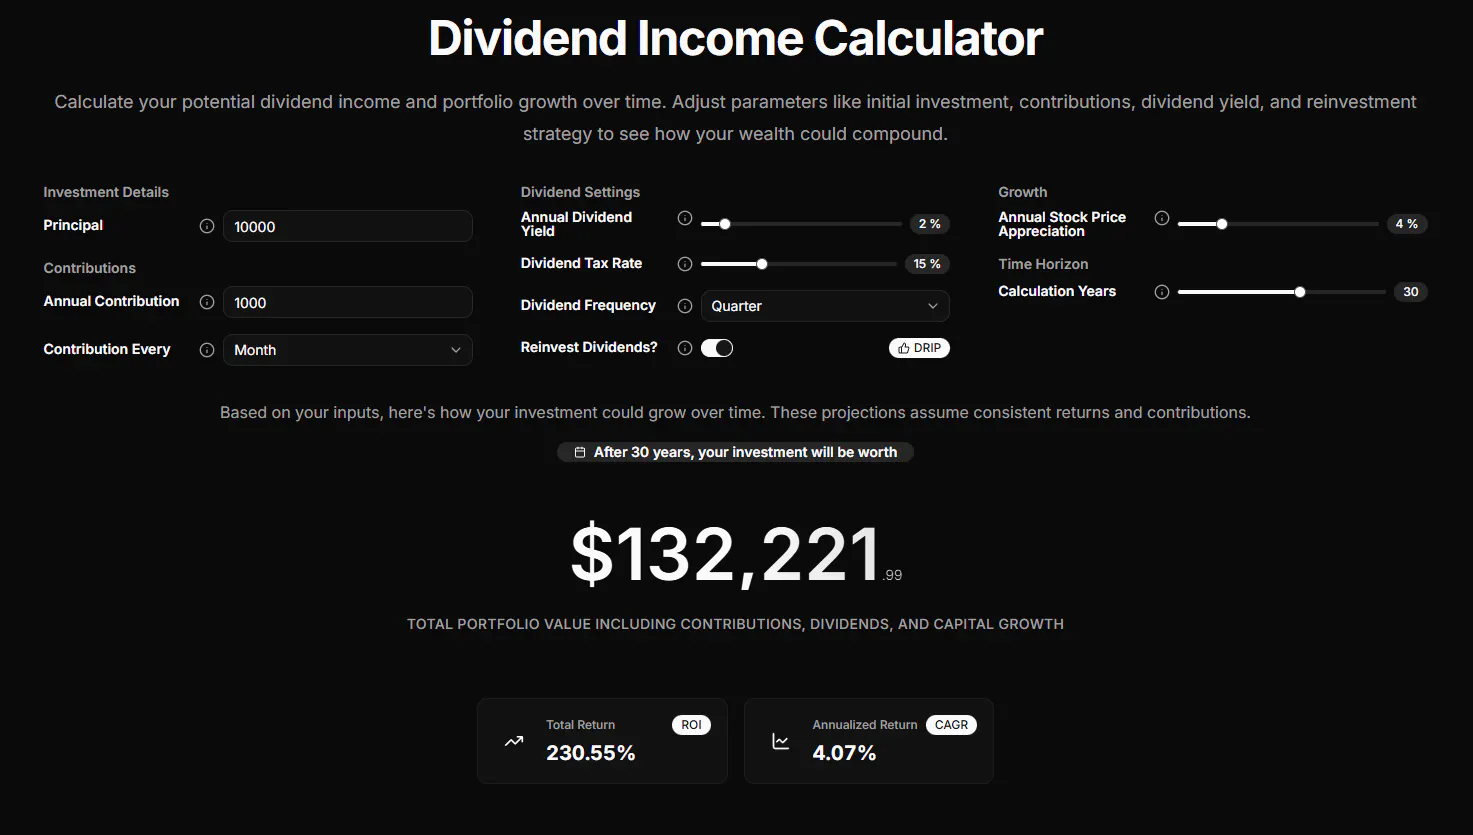Click the 2 % dividend yield value
Image resolution: width=1473 pixels, height=835 pixels.
(x=929, y=224)
